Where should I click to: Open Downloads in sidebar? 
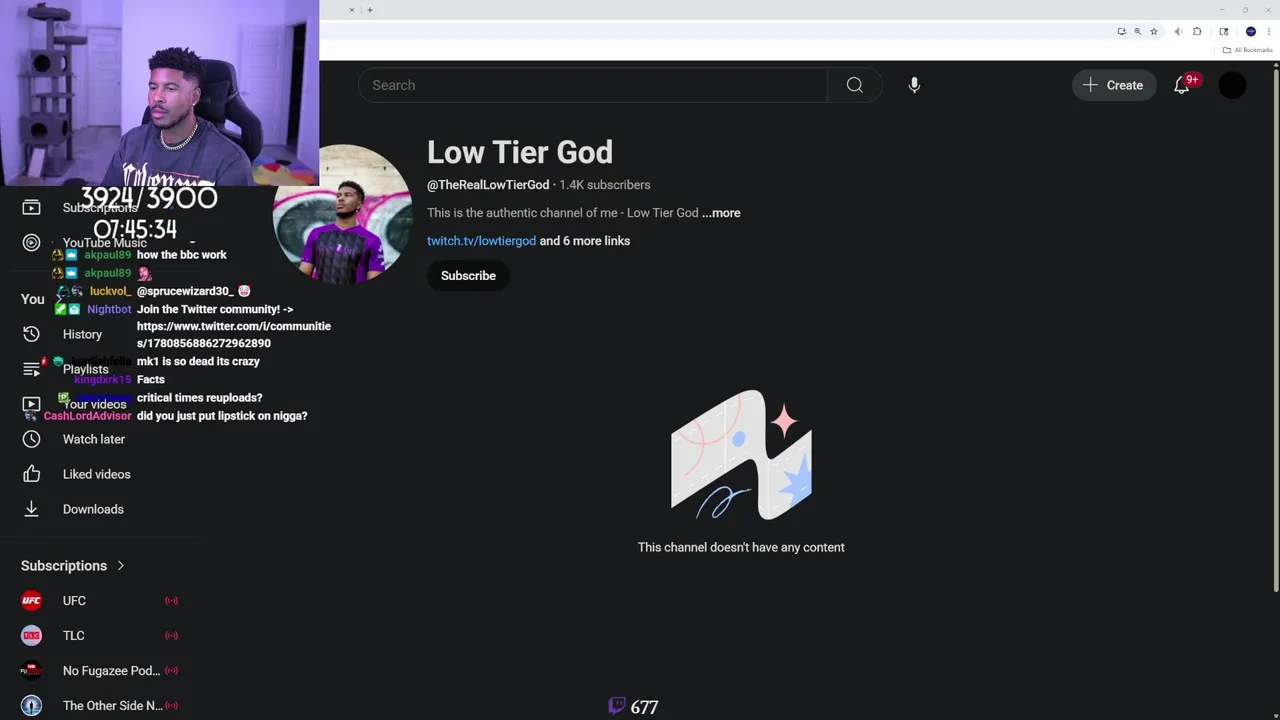(x=93, y=509)
